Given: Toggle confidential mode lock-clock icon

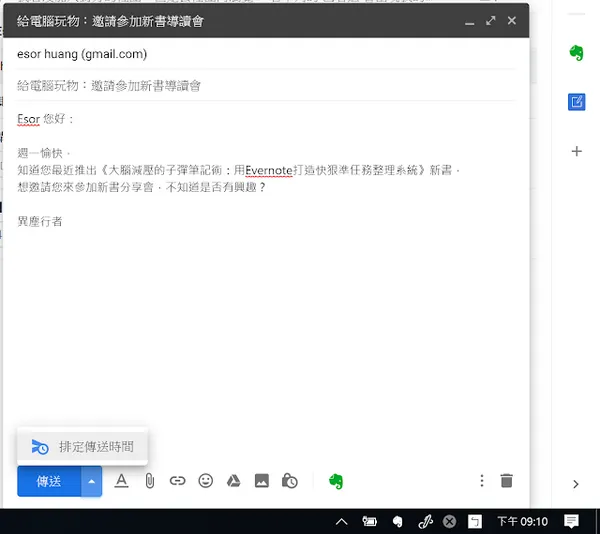Looking at the screenshot, I should pyautogui.click(x=290, y=481).
